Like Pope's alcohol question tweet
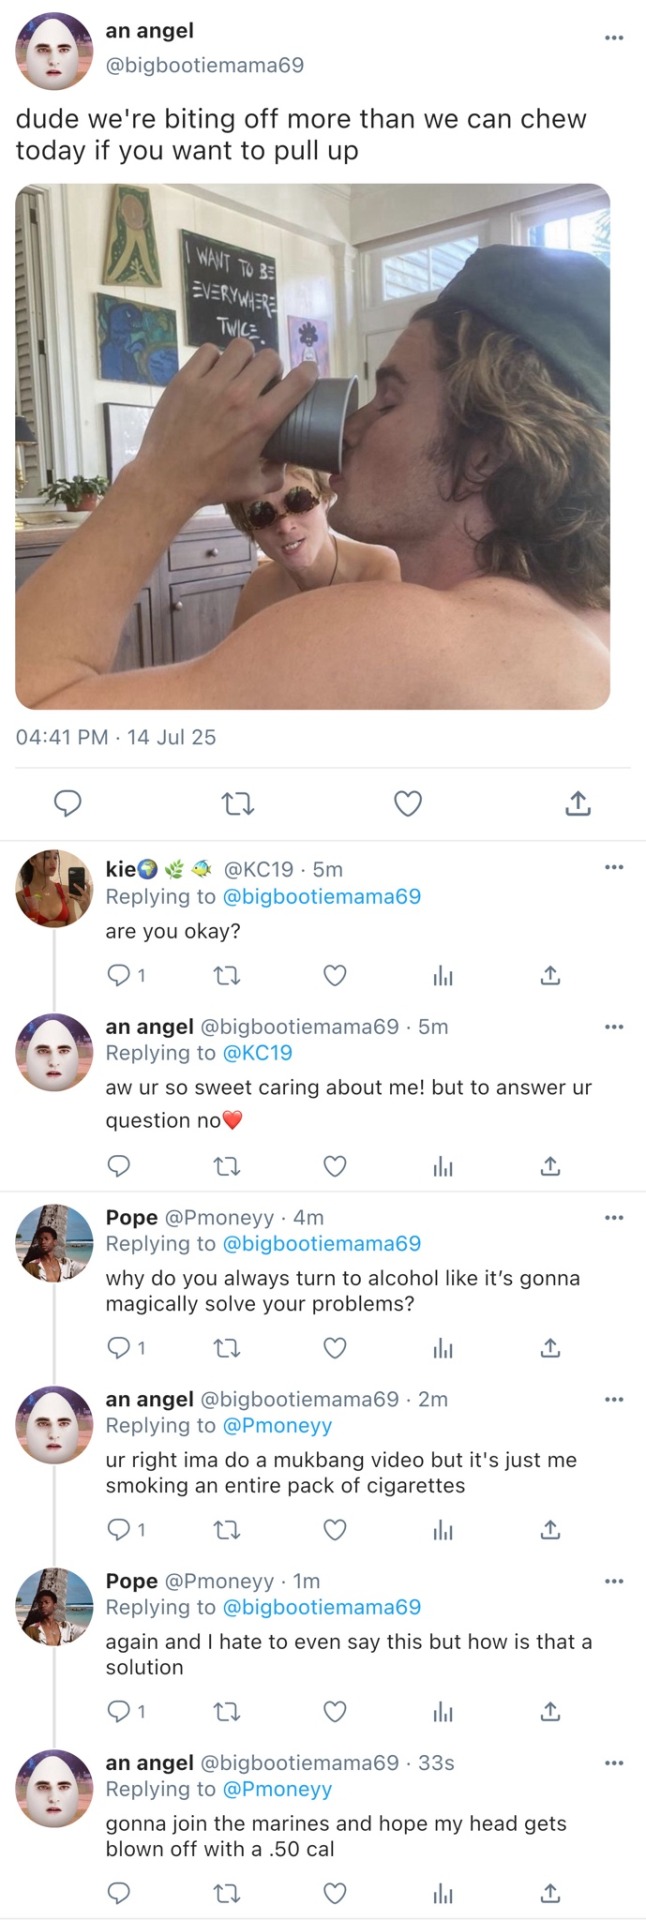 click(335, 1348)
